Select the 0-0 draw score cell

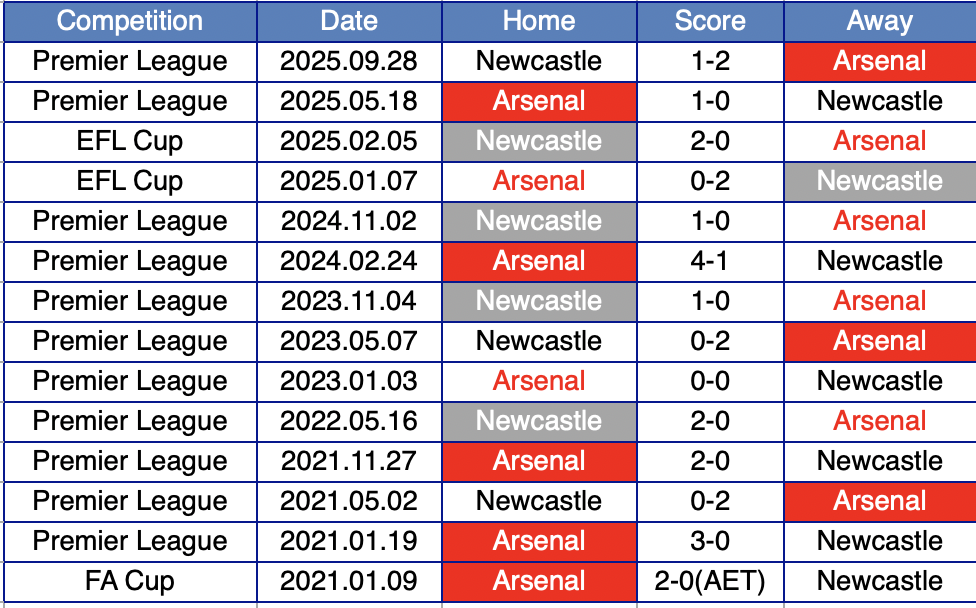[x=710, y=381]
